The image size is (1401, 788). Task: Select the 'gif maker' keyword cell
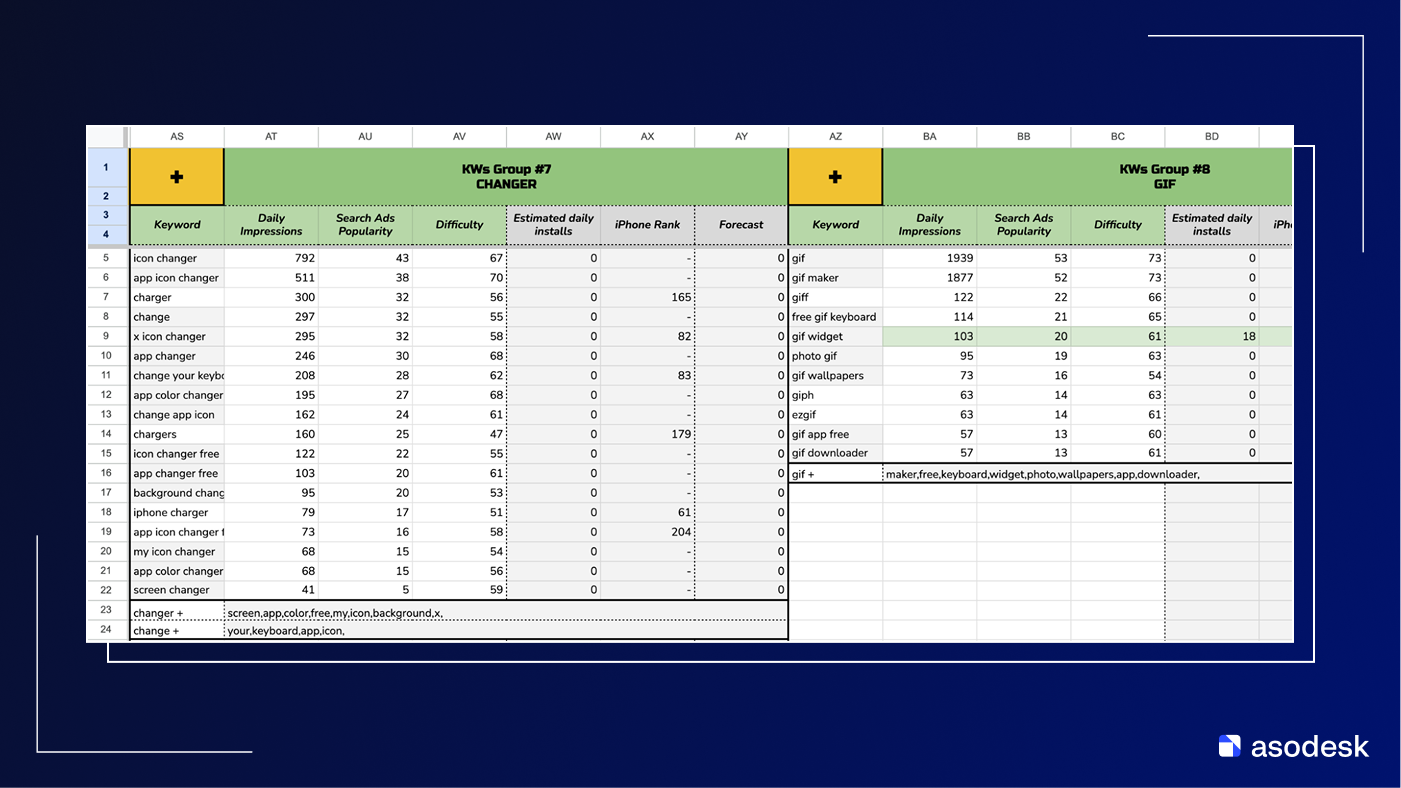click(835, 278)
